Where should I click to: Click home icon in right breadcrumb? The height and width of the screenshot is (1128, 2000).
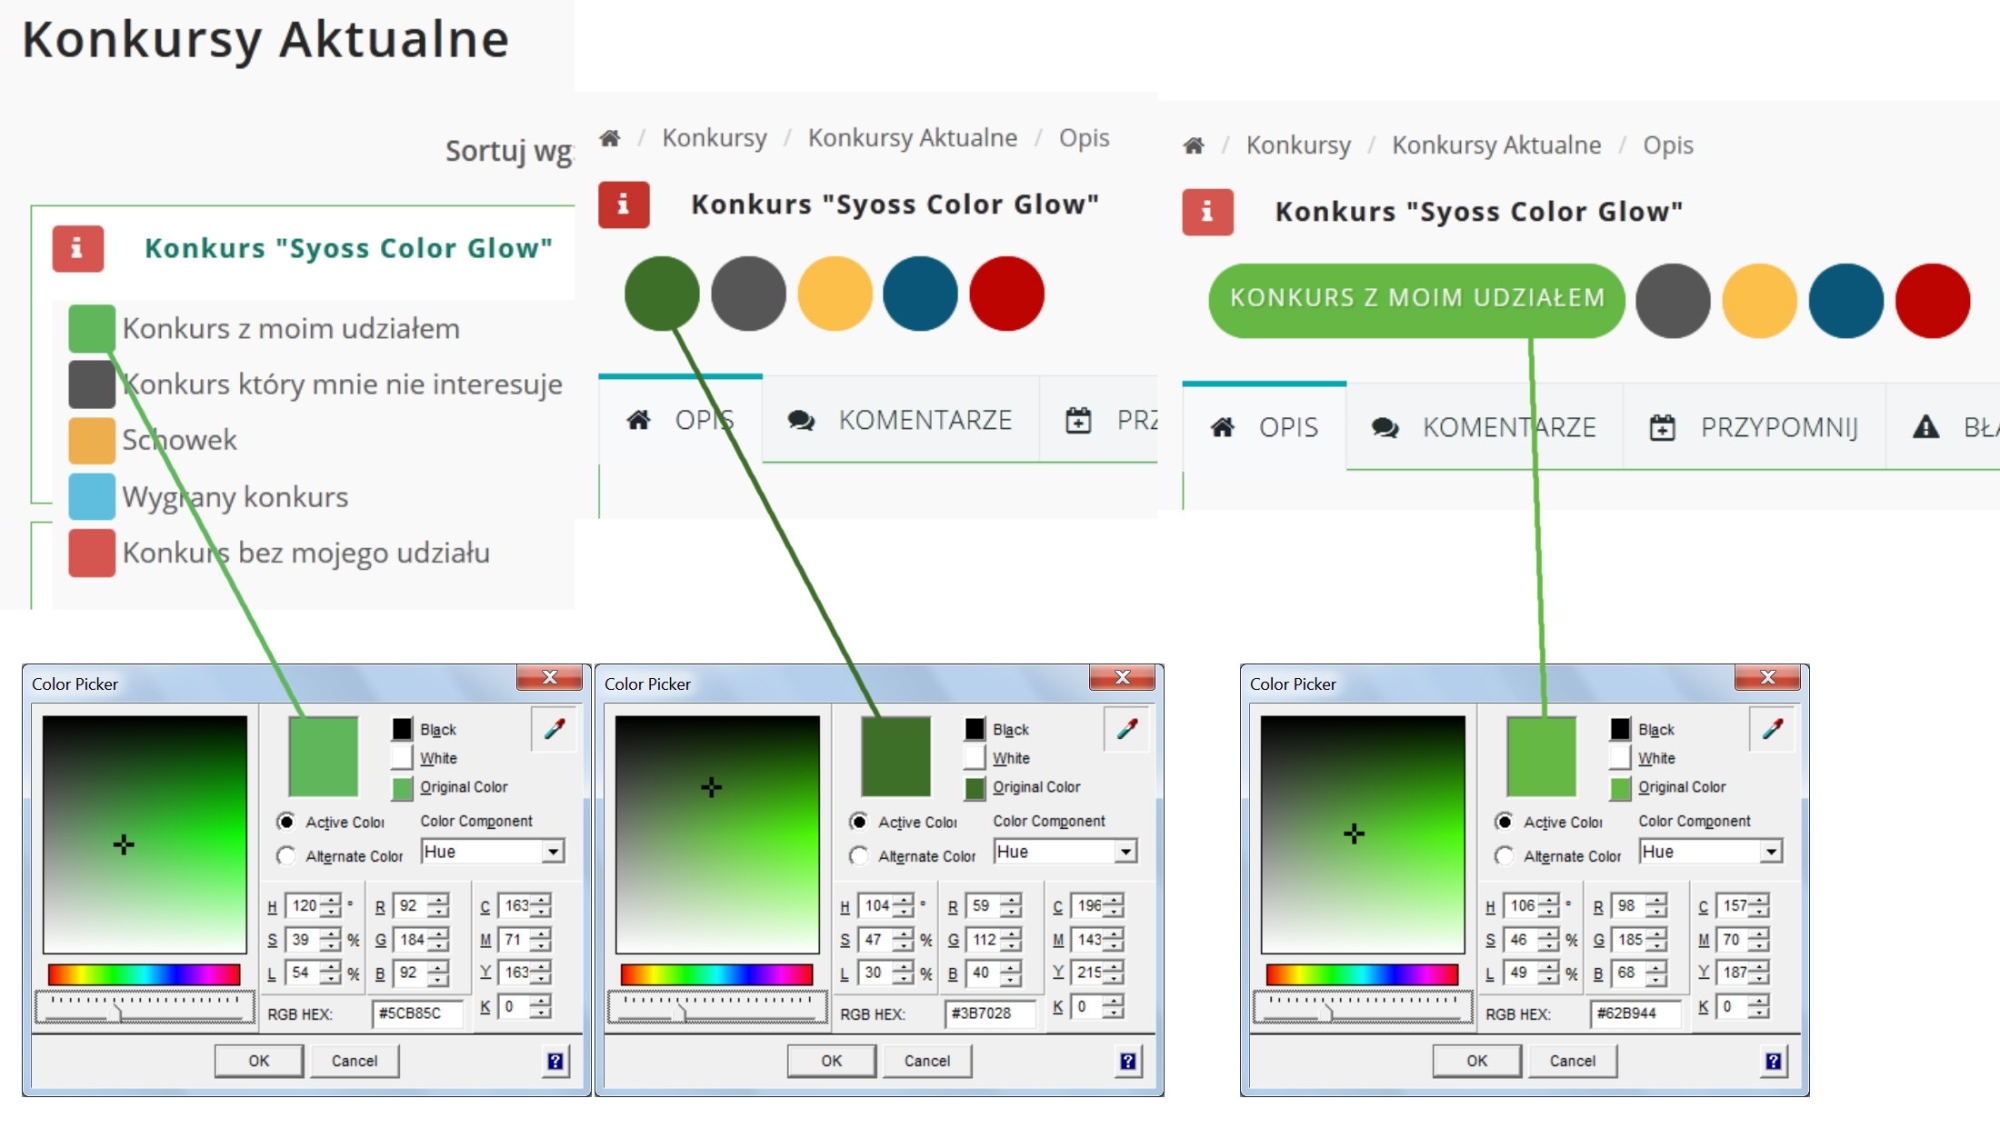1194,146
